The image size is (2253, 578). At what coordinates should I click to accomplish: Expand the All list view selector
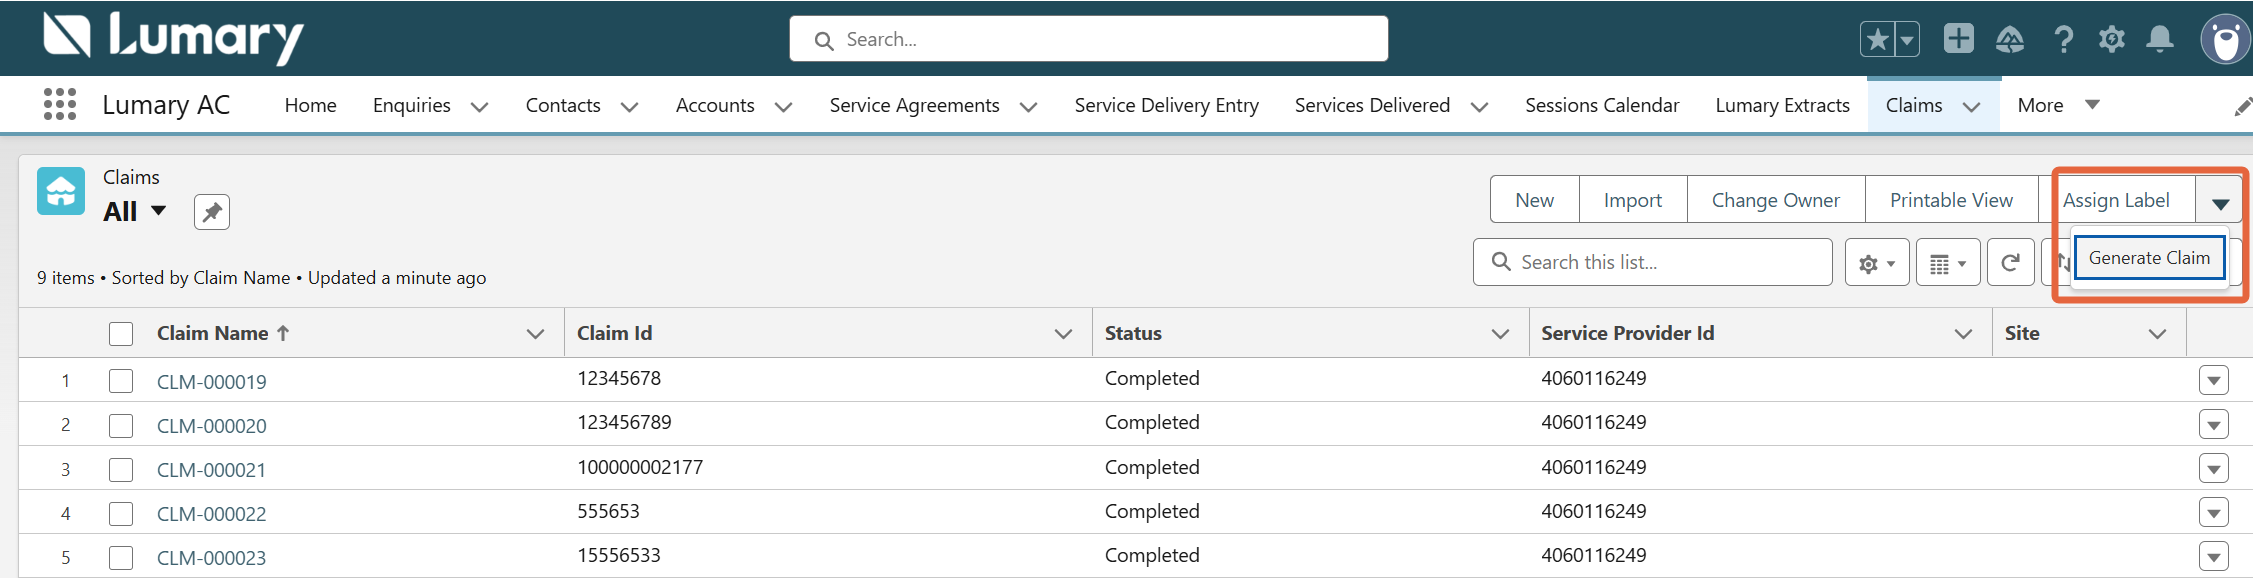click(x=158, y=211)
